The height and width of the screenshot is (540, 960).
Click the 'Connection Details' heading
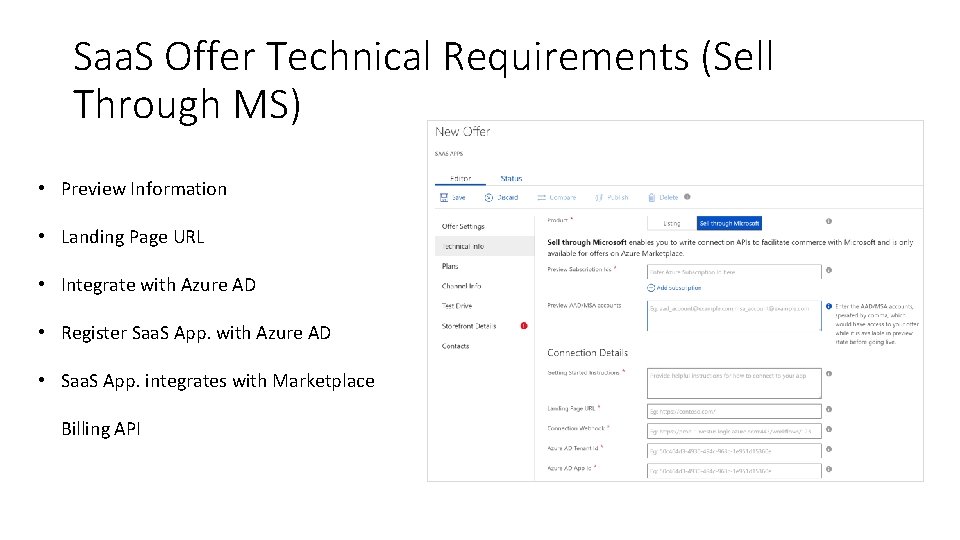click(x=587, y=353)
